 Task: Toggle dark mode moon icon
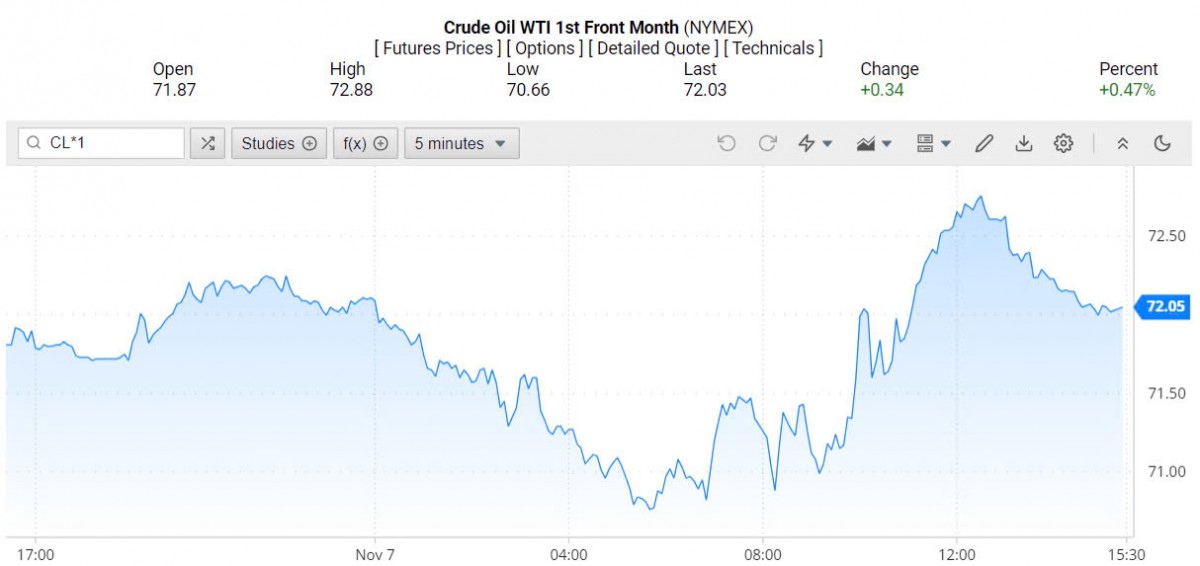(1162, 143)
